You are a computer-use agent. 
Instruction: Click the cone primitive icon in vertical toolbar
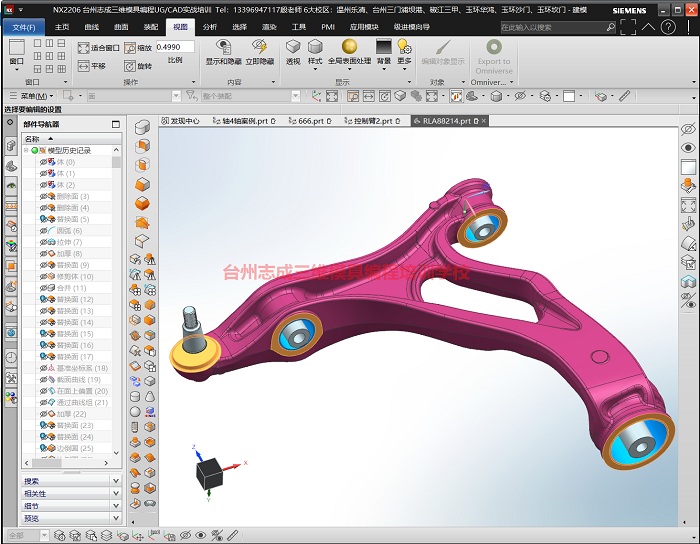(x=150, y=396)
